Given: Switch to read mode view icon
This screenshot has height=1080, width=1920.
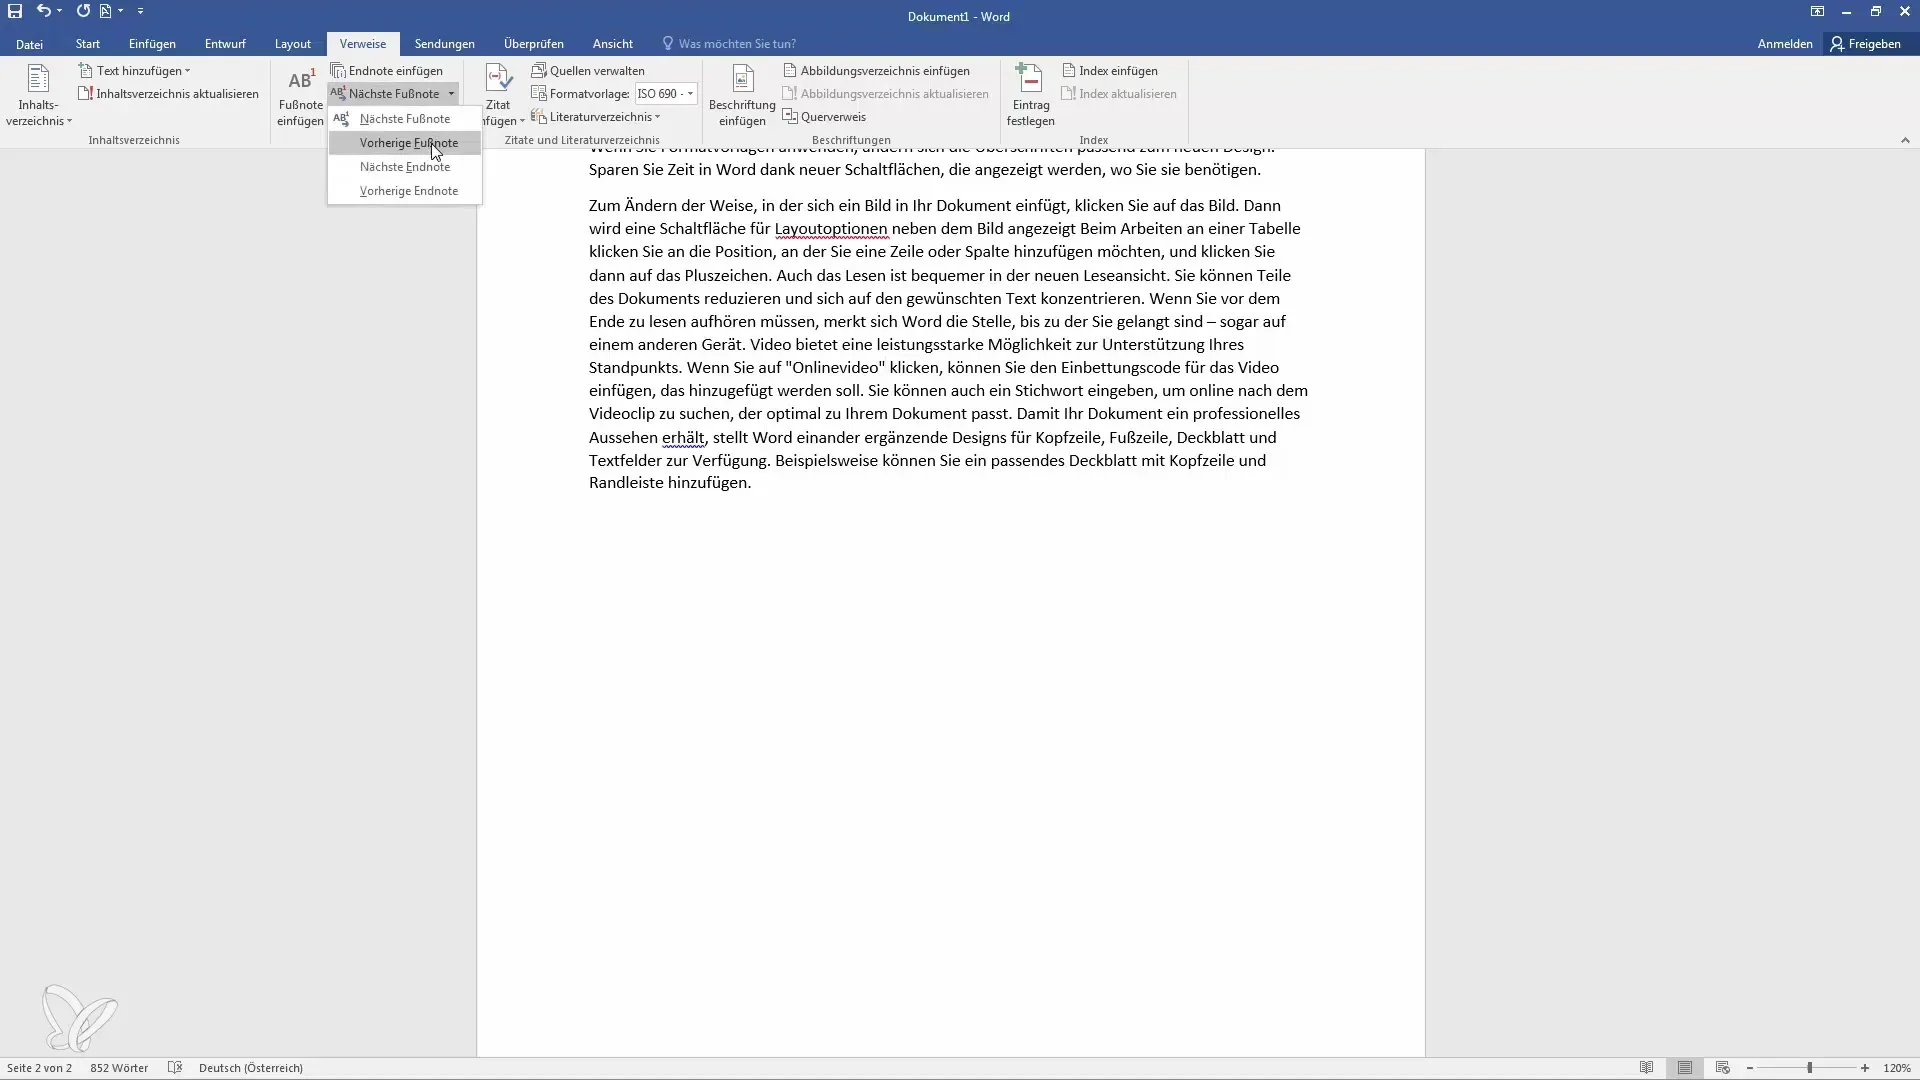Looking at the screenshot, I should 1646,1068.
